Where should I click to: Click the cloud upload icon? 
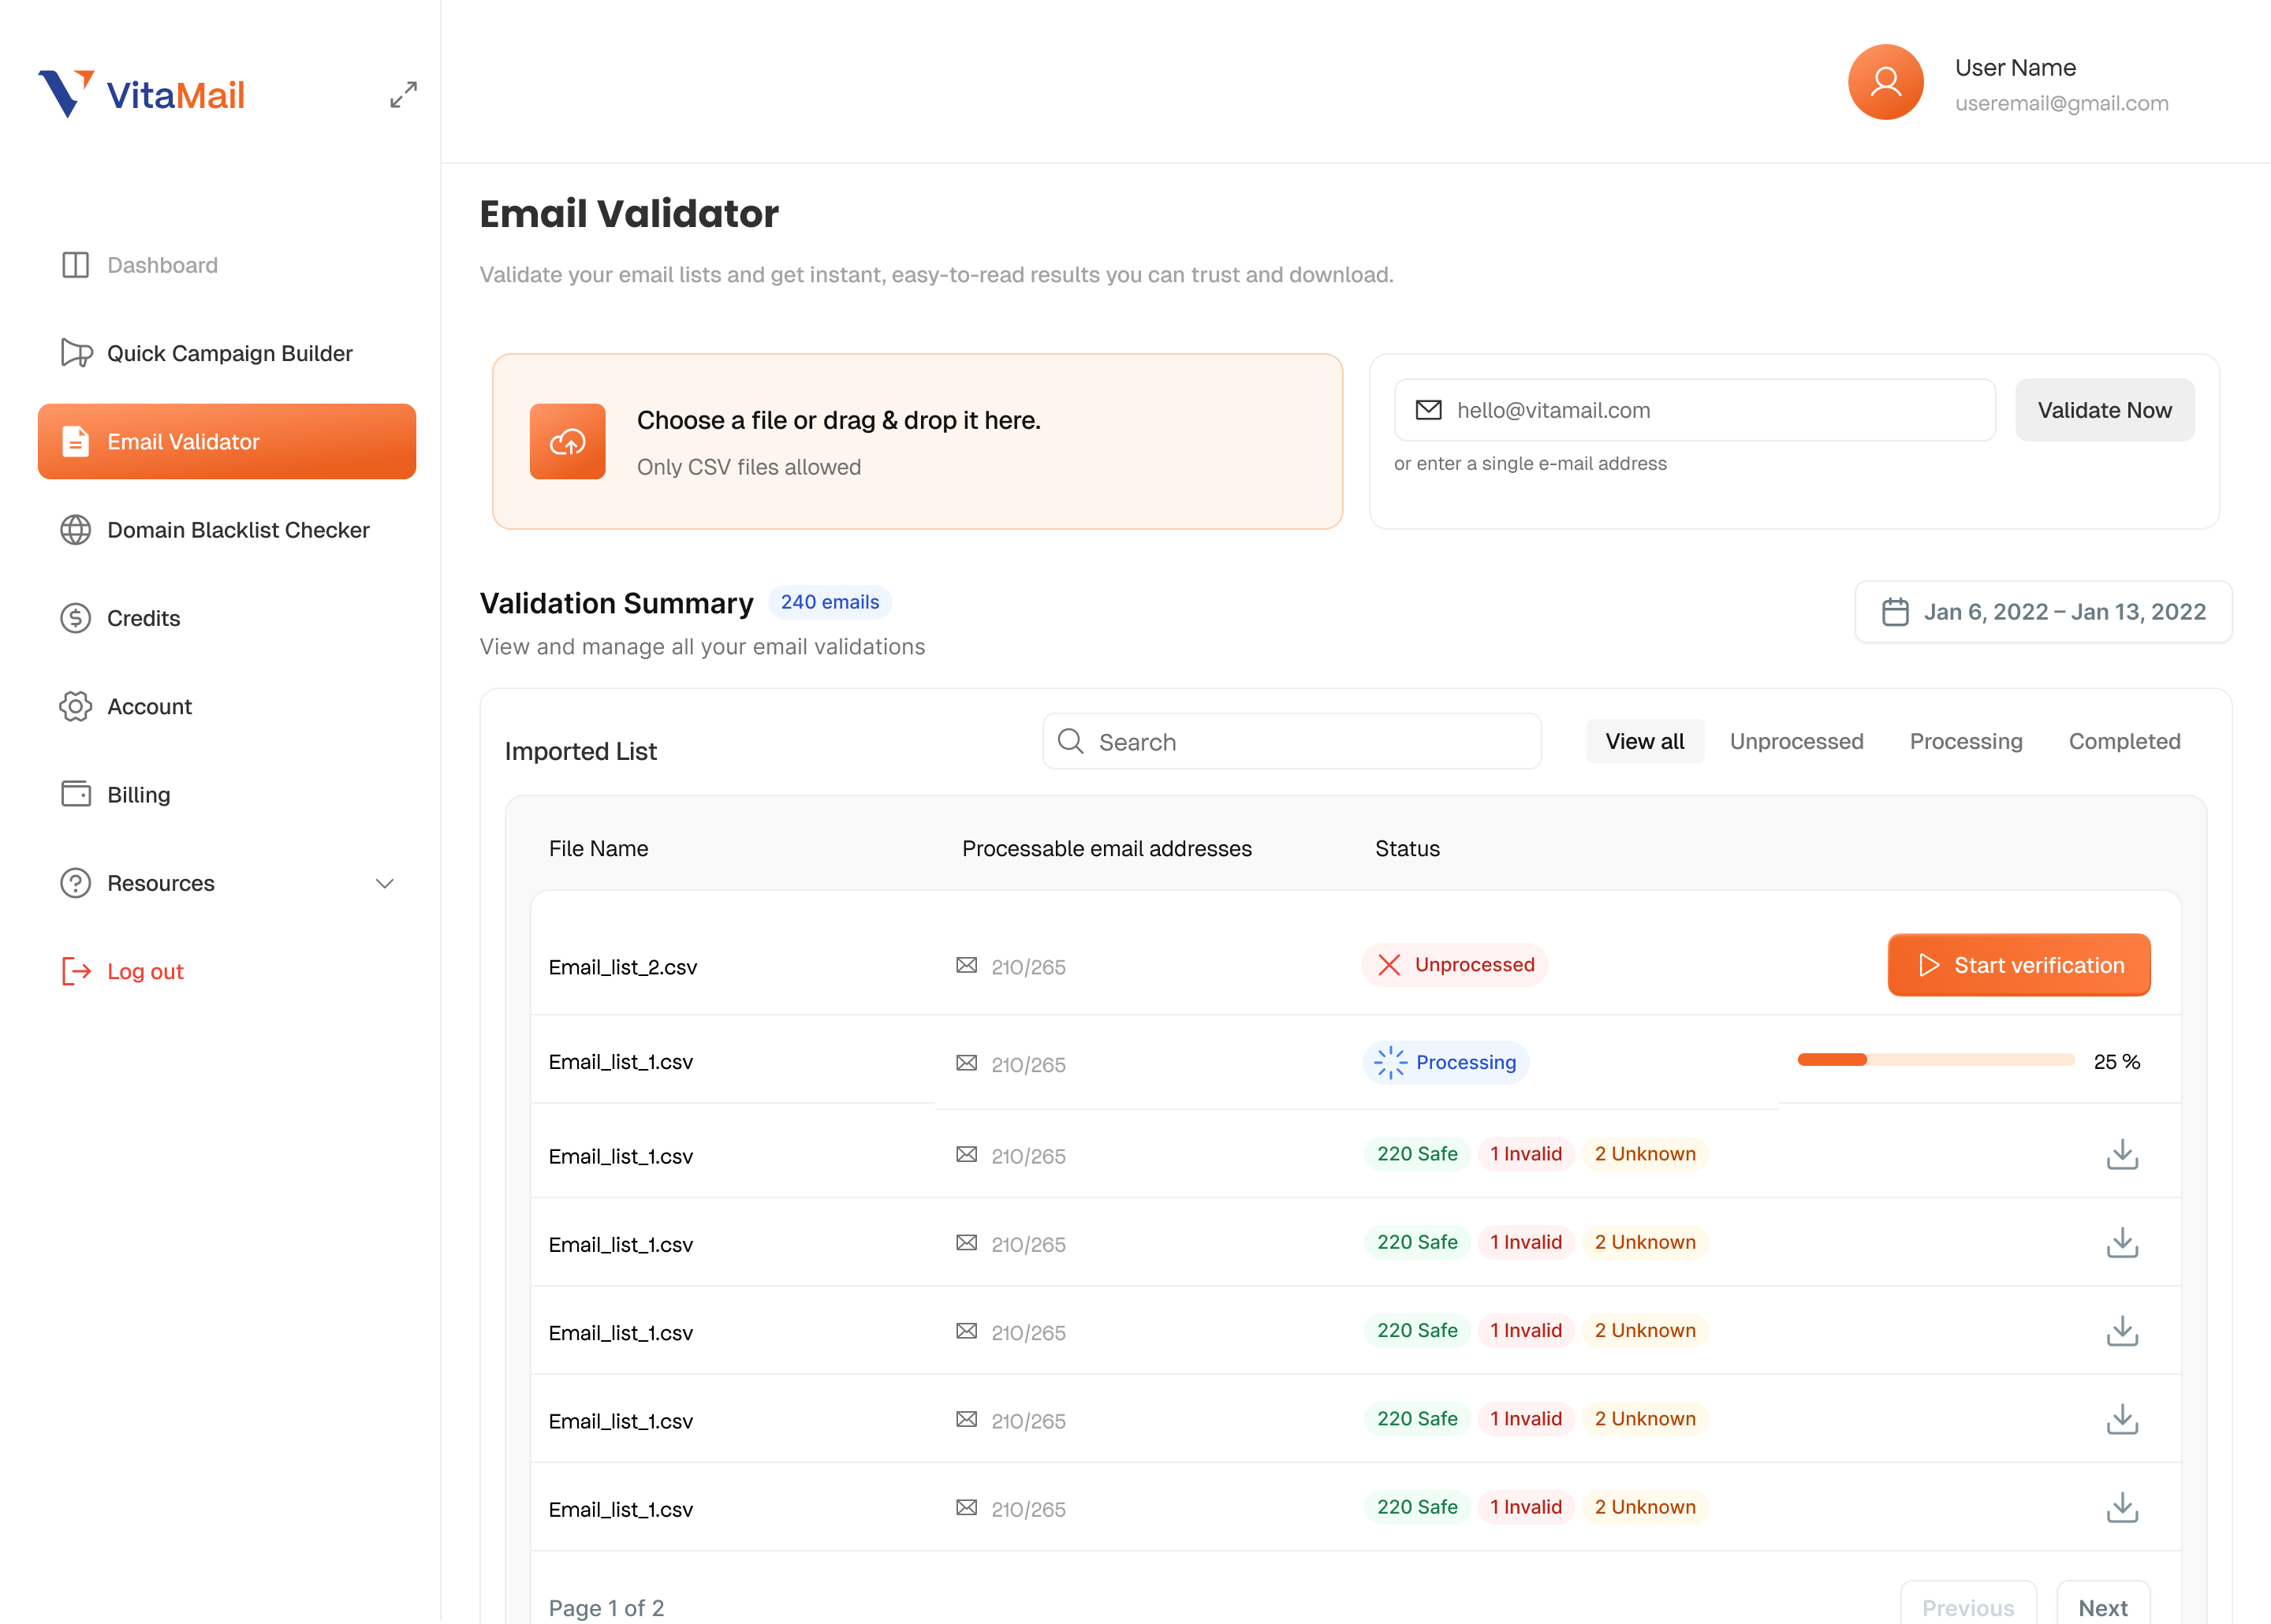pos(567,441)
